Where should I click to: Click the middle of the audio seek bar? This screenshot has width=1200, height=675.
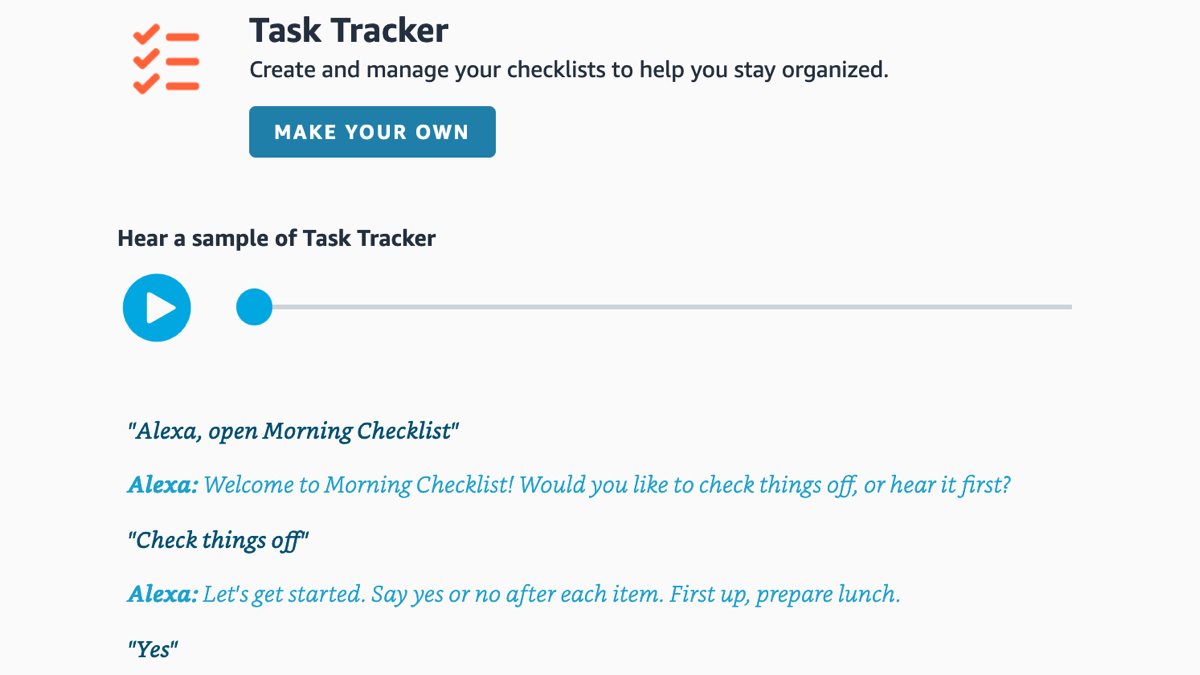click(660, 307)
